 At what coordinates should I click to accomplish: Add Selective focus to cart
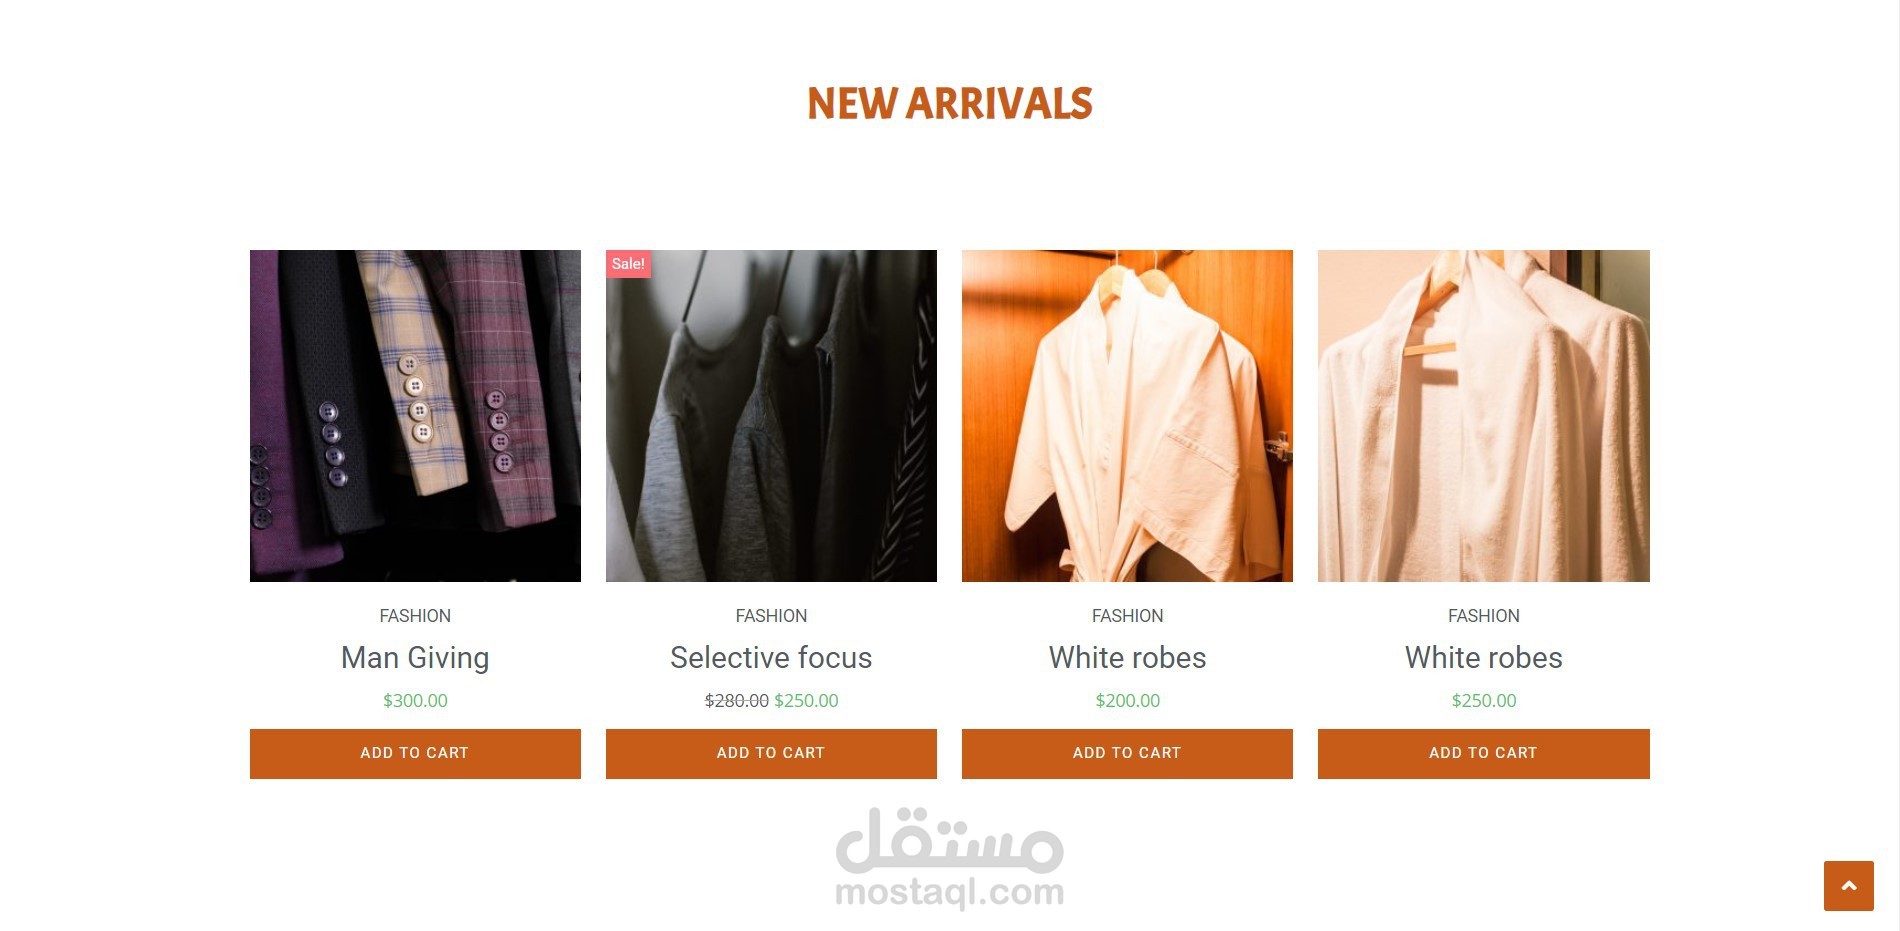[771, 753]
